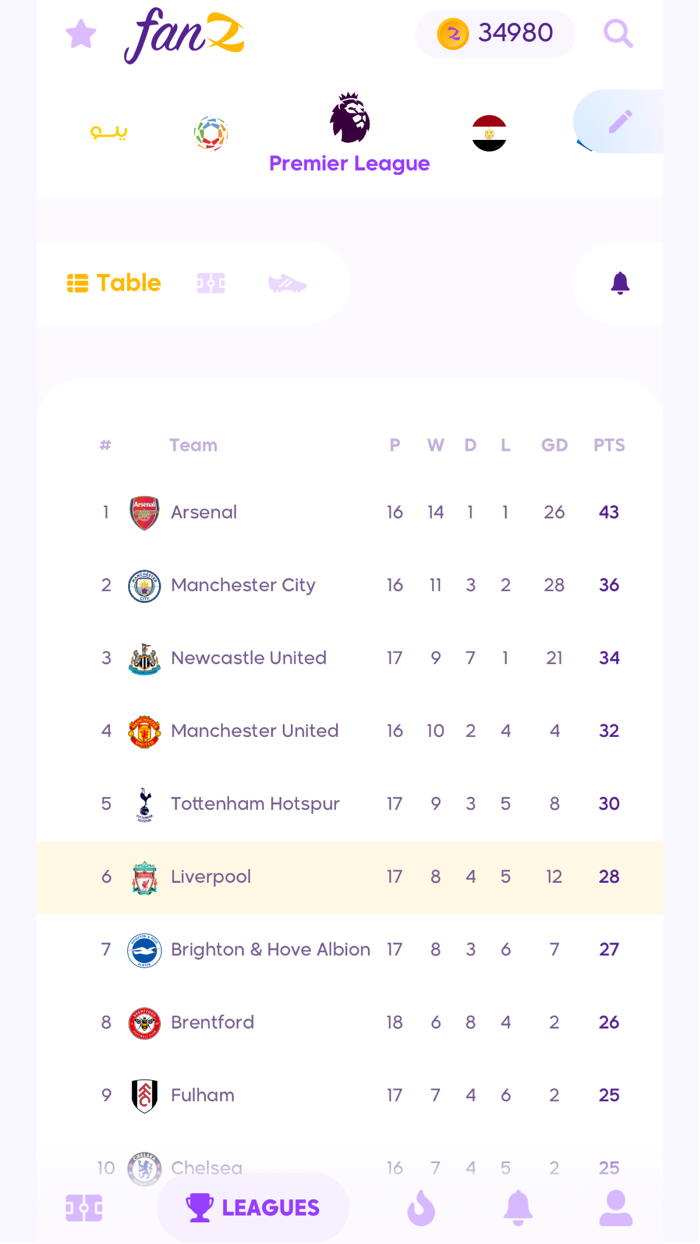This screenshot has height=1244, width=700.
Task: Open search with the magnifier icon
Action: pos(618,33)
